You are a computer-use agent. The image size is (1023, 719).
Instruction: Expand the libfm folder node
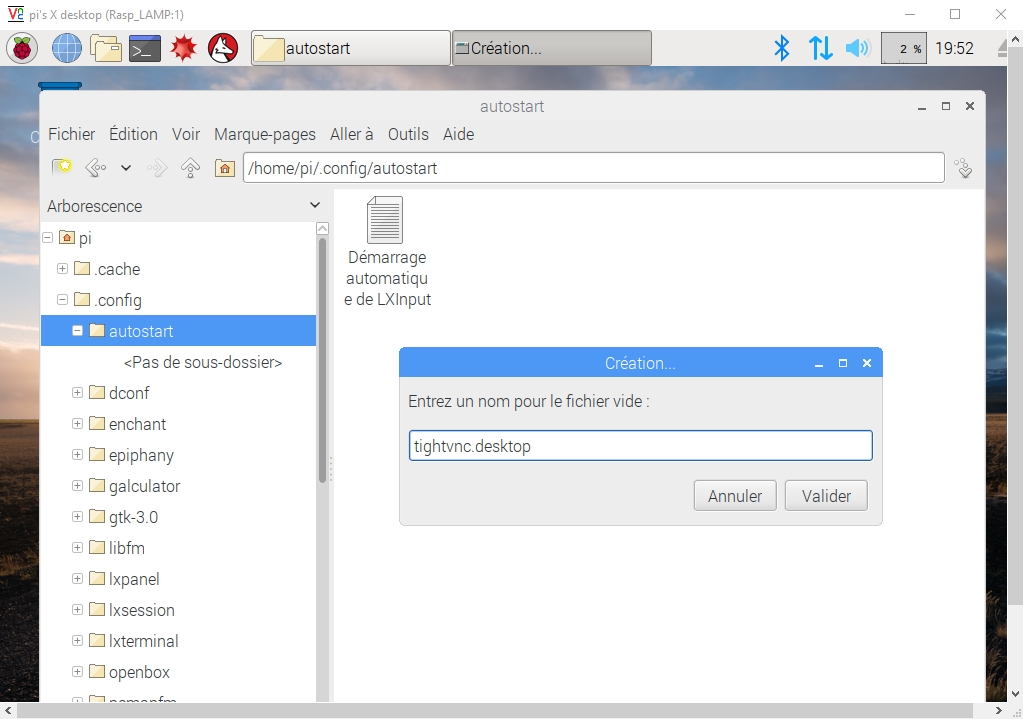coord(77,547)
